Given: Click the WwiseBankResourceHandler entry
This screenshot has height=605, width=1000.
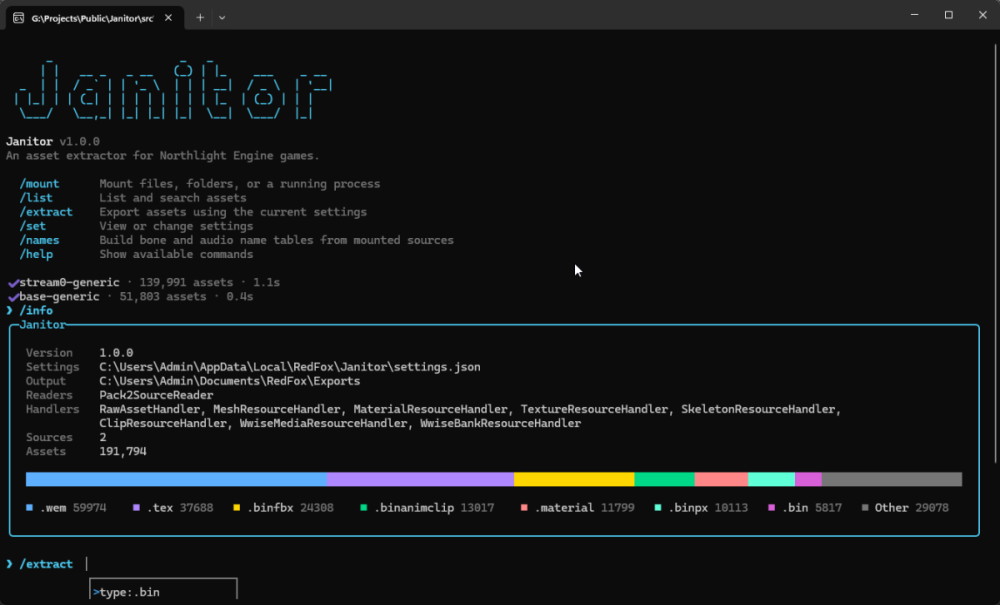Looking at the screenshot, I should (501, 423).
